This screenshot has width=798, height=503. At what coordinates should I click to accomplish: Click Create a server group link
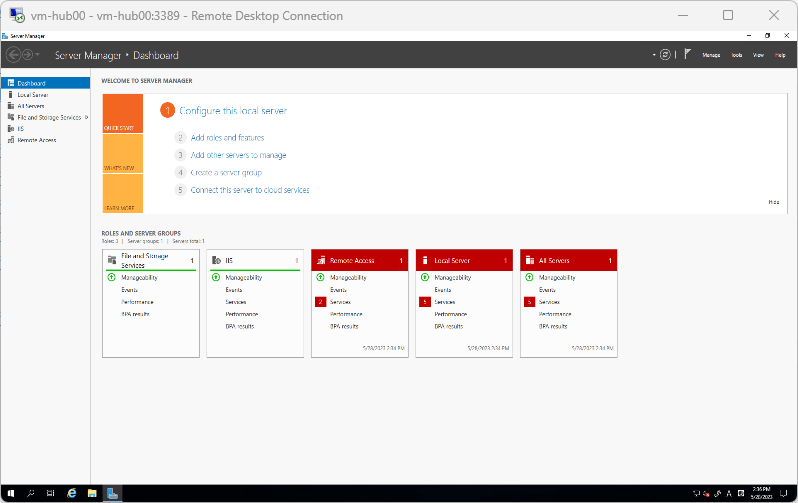tap(226, 173)
